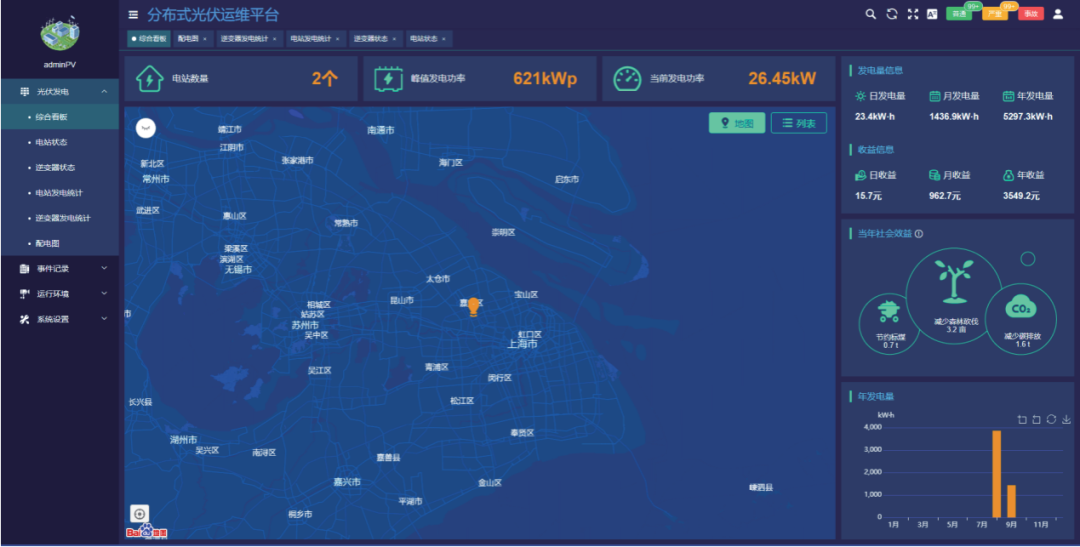Download the 年发电量 chart image
Screen dimensions: 1080x547
click(1066, 420)
